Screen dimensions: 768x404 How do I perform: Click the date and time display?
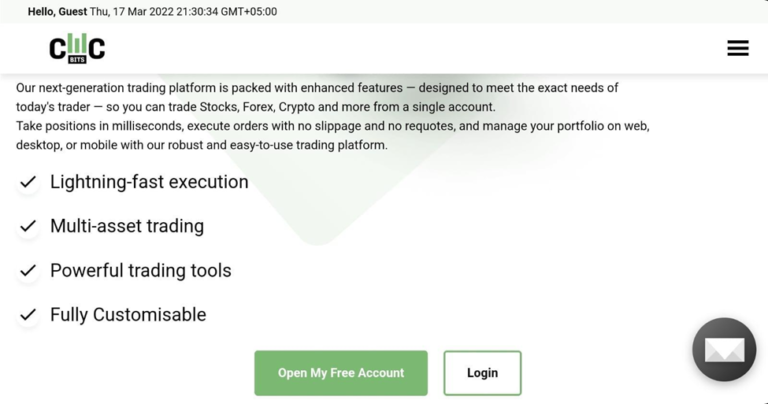pos(182,12)
